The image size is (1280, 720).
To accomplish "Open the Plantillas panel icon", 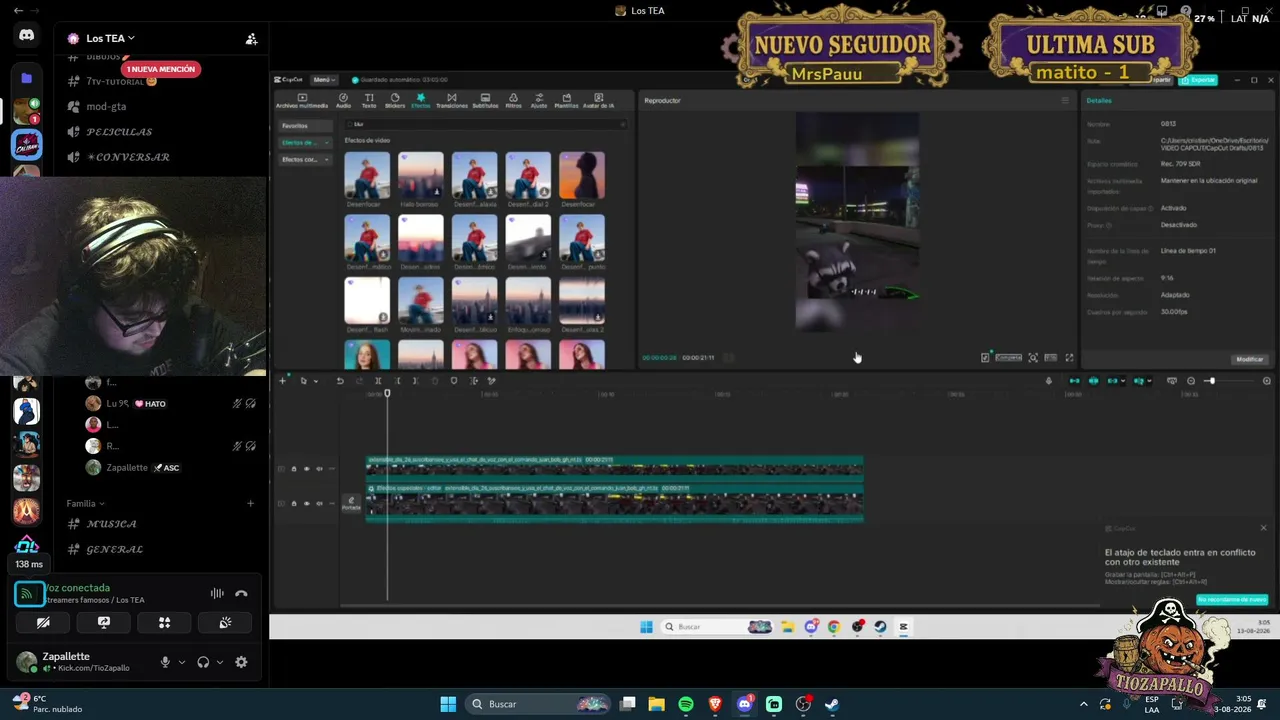I will pos(566,100).
